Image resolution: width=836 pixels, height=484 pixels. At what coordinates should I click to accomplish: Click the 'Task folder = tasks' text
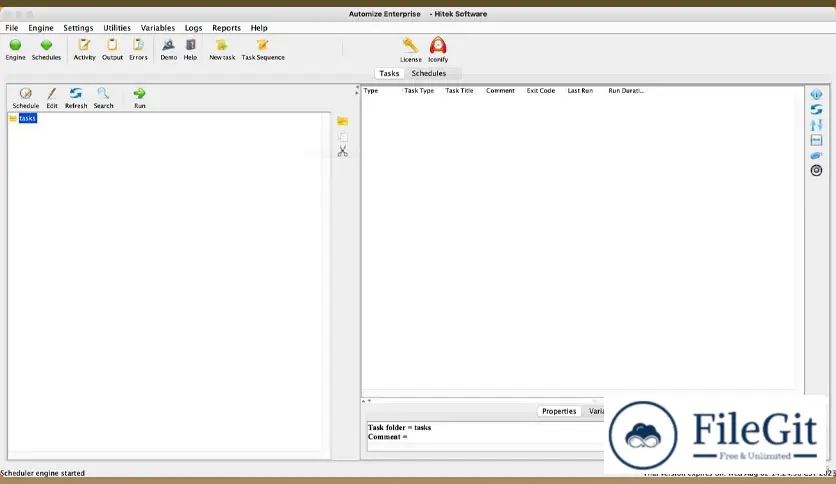coord(399,427)
